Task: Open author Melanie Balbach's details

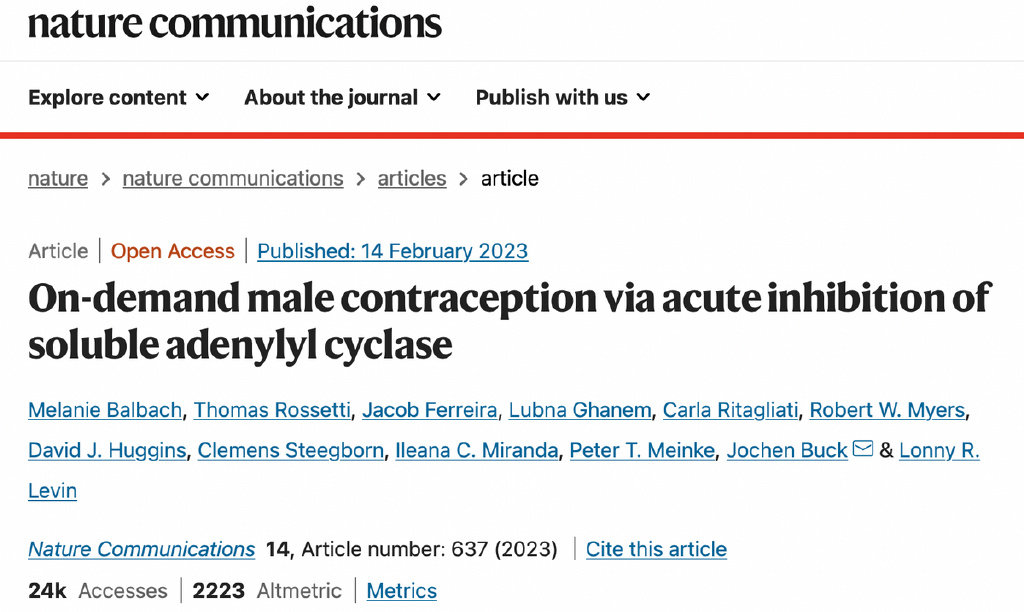Action: tap(105, 410)
